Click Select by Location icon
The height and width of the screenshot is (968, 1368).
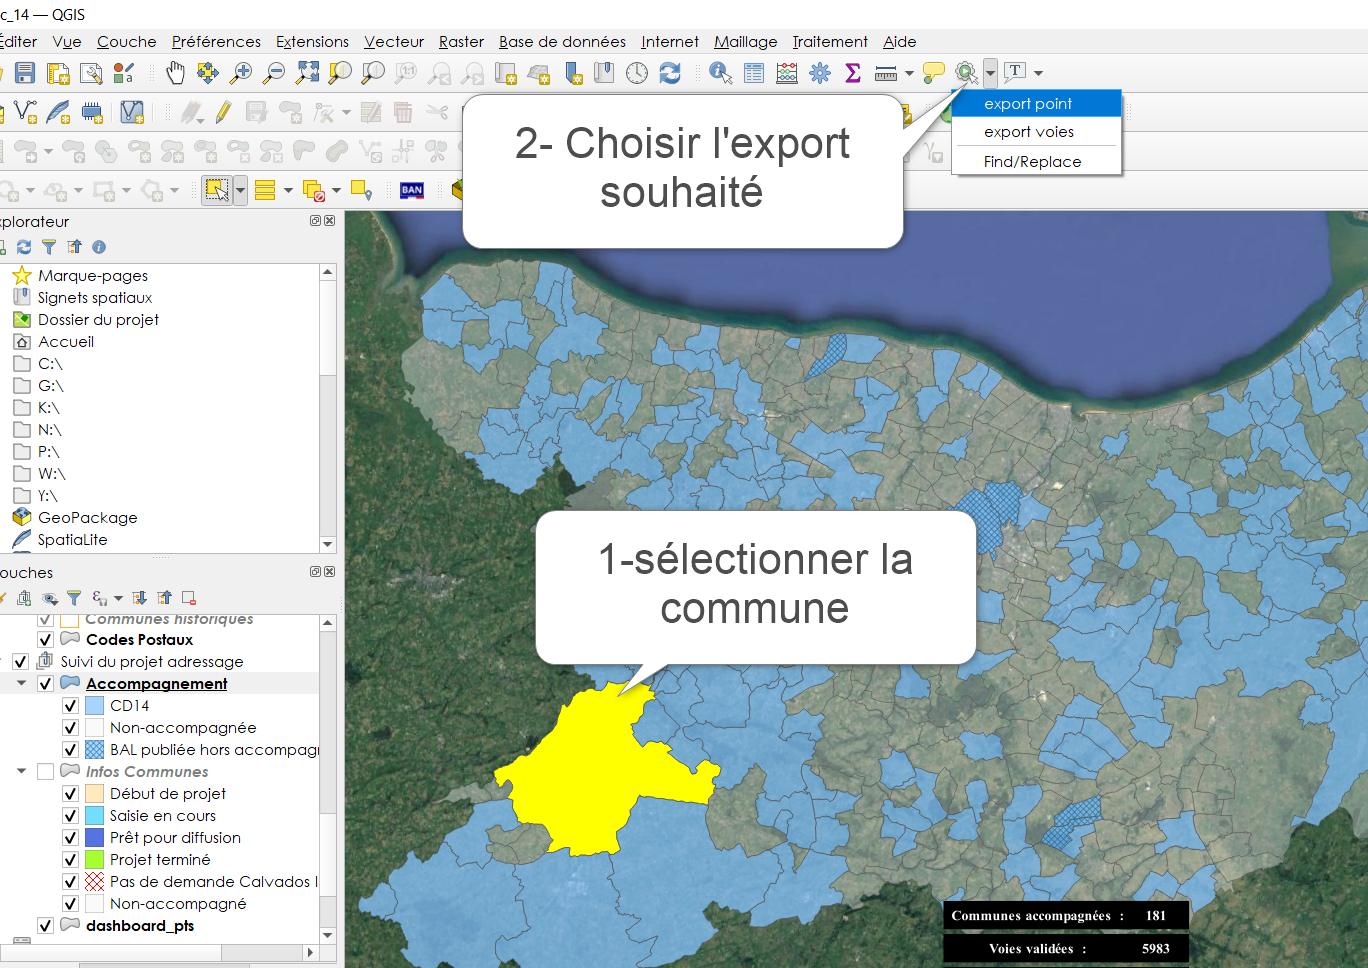coord(361,190)
